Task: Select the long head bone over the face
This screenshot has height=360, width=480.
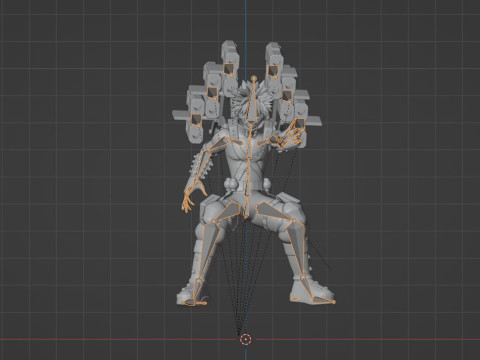Action: tap(252, 103)
